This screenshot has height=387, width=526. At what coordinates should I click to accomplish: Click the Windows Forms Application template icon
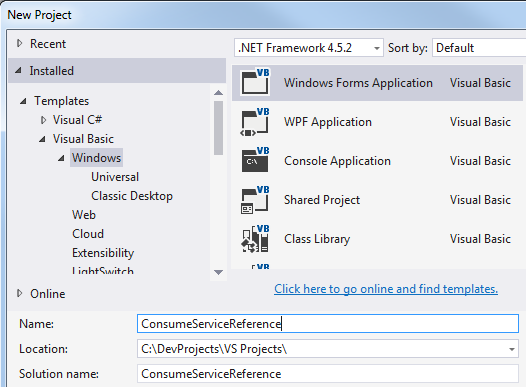pos(255,82)
